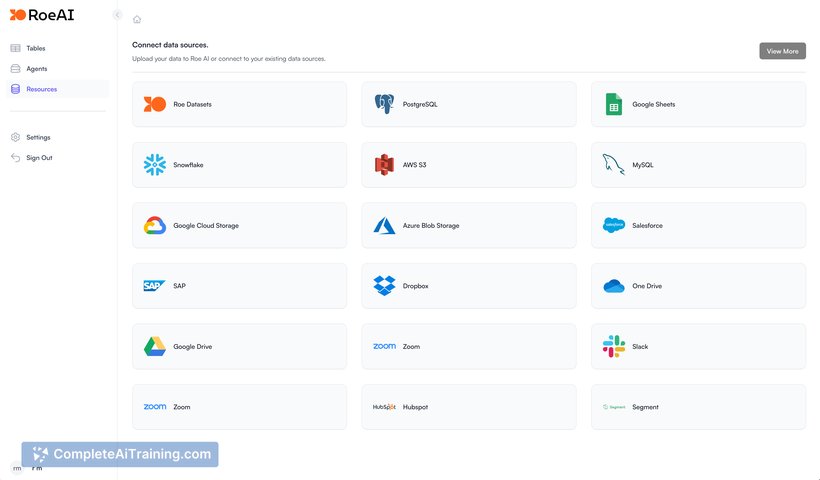820x480 pixels.
Task: Click the Salesforce cloud icon
Action: pyautogui.click(x=614, y=225)
